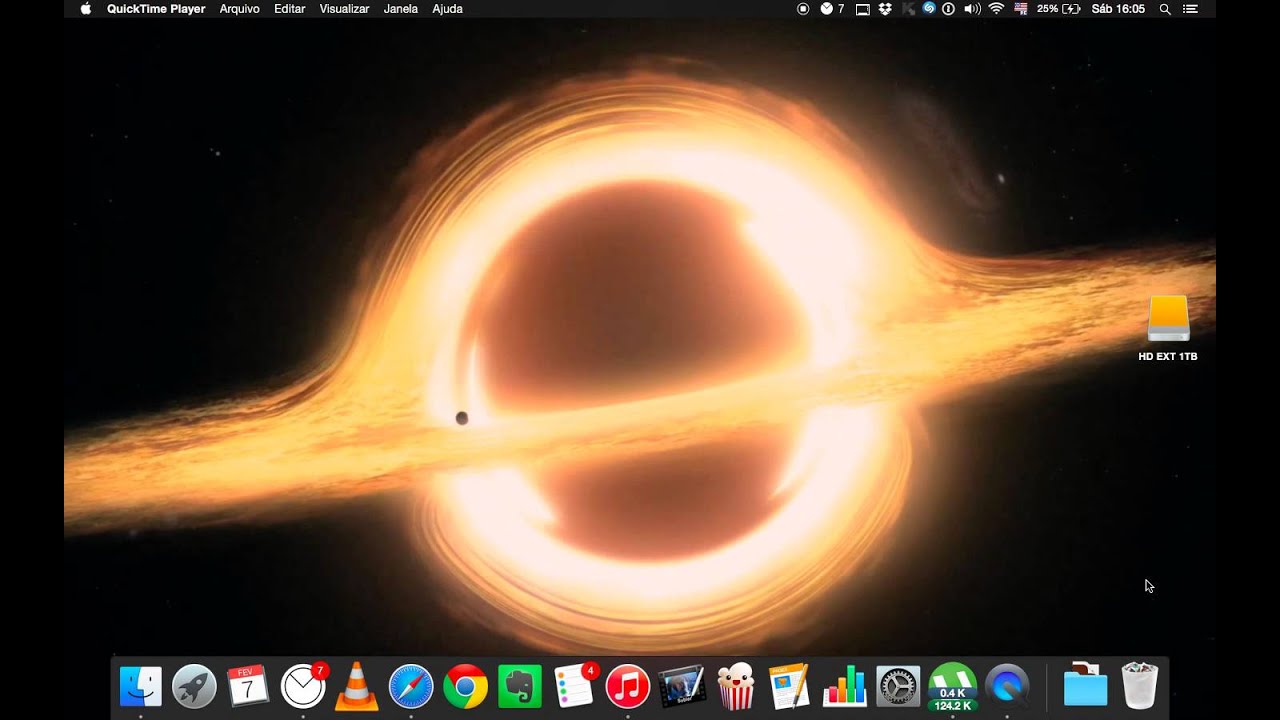Open Finder from the Dock
Screen dimensions: 1280x720
point(141,687)
